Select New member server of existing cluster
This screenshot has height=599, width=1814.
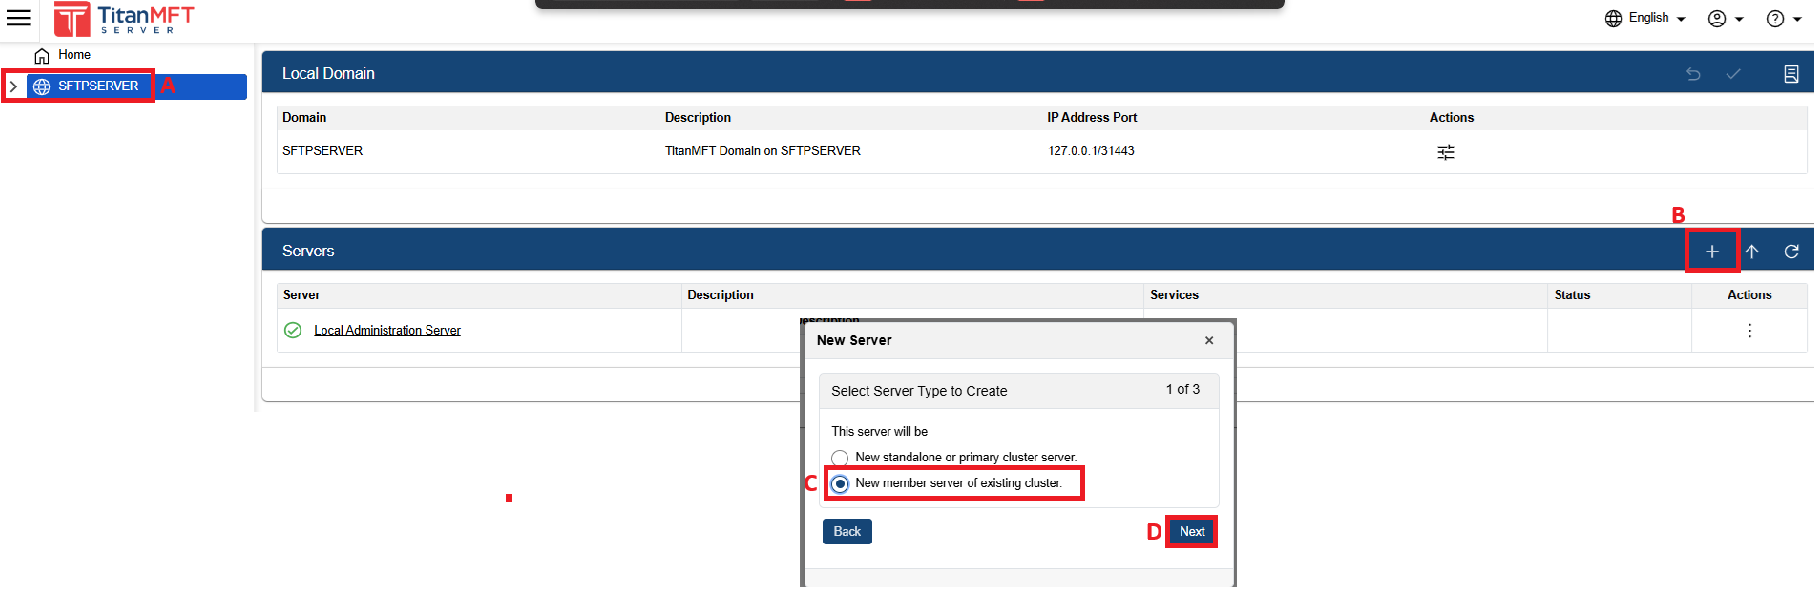(x=840, y=484)
